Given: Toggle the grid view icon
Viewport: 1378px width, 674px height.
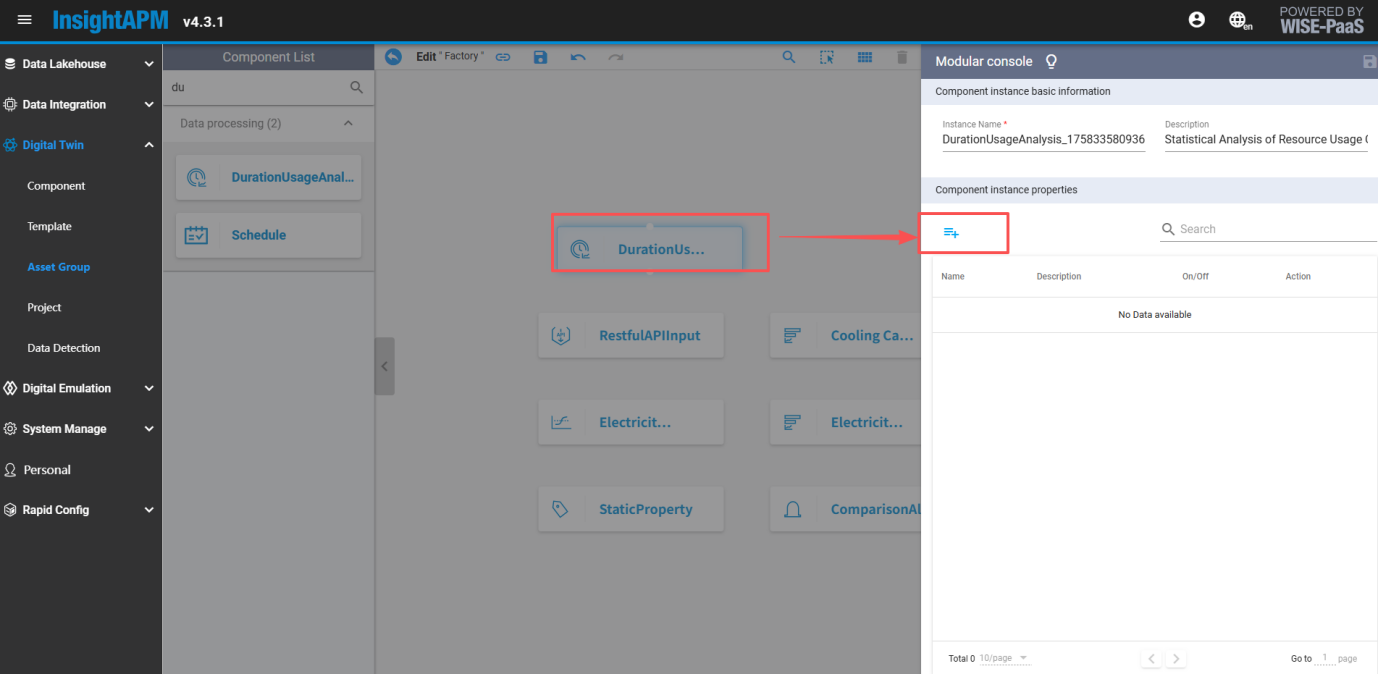Looking at the screenshot, I should [x=865, y=57].
